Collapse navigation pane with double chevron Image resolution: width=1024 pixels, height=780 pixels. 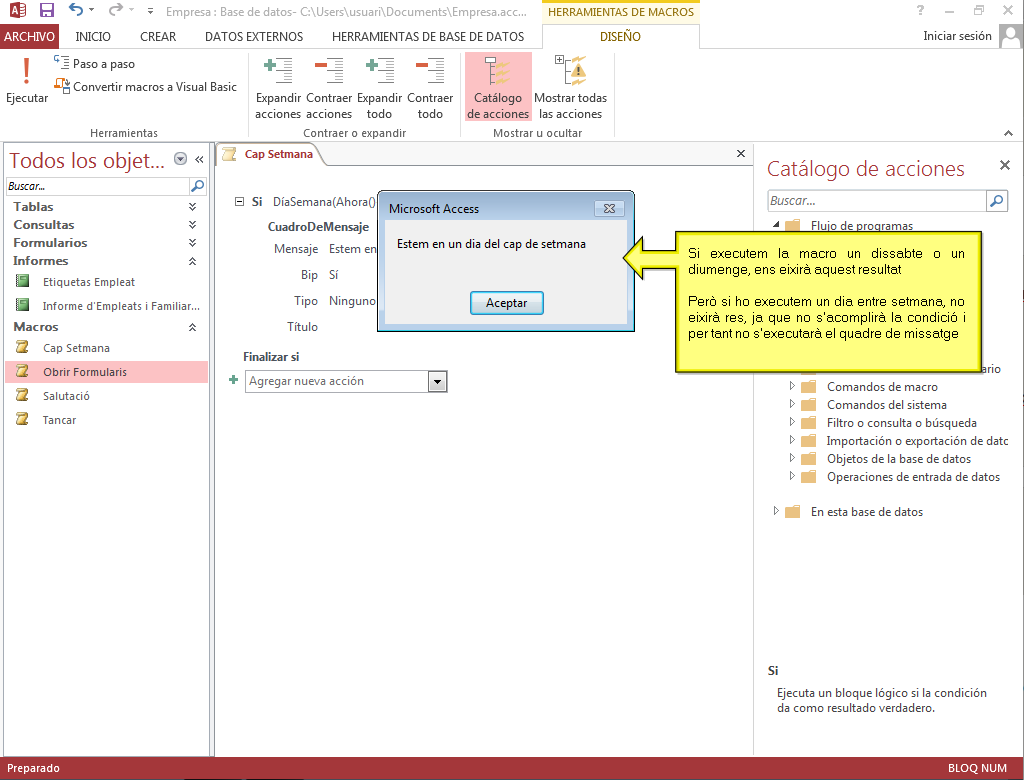pos(199,159)
